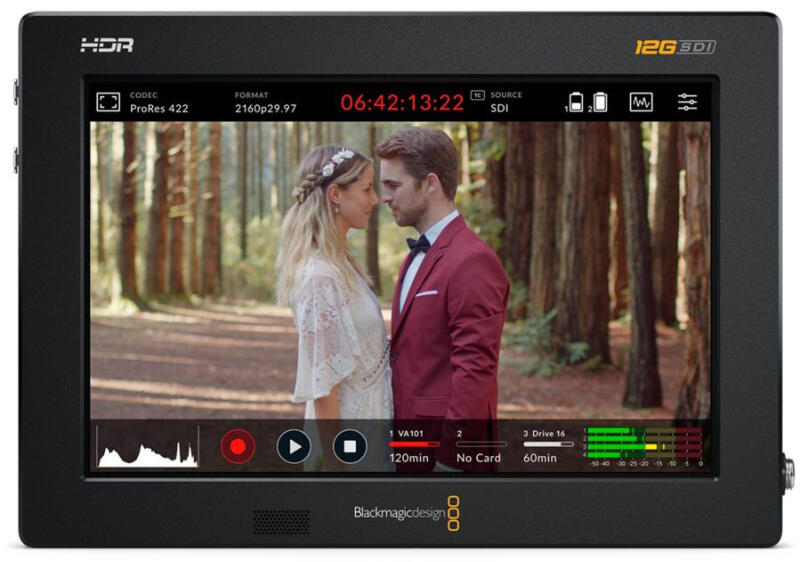
Task: Open the Codec ProRes 422 setting
Action: point(159,102)
